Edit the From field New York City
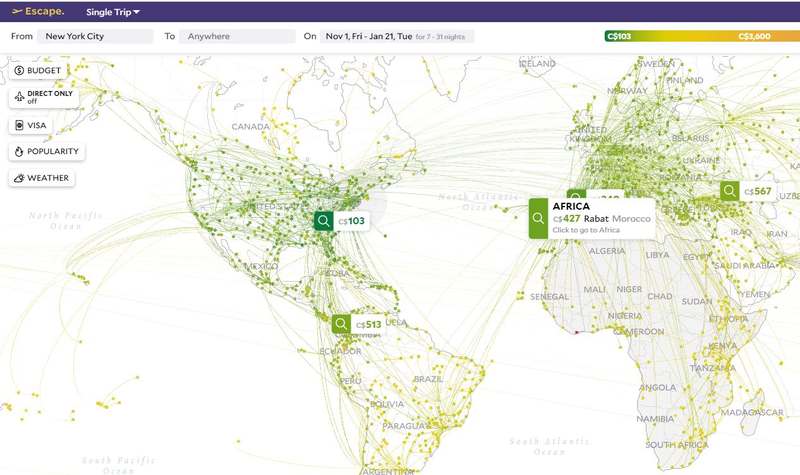The width and height of the screenshot is (800, 475). [x=95, y=36]
